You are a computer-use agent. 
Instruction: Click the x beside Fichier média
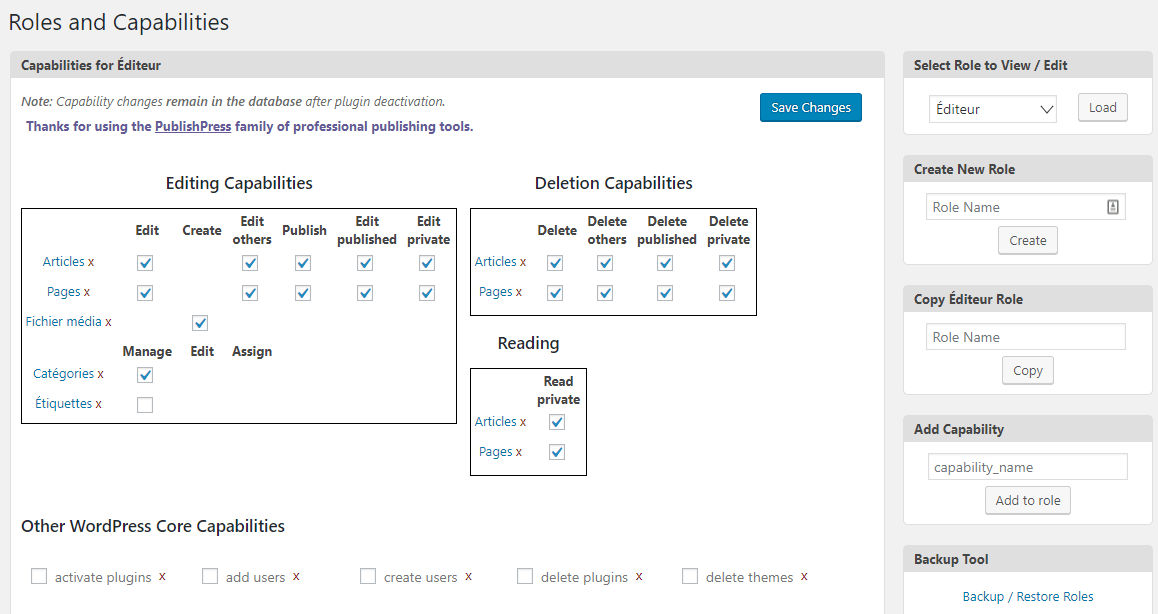pos(108,322)
